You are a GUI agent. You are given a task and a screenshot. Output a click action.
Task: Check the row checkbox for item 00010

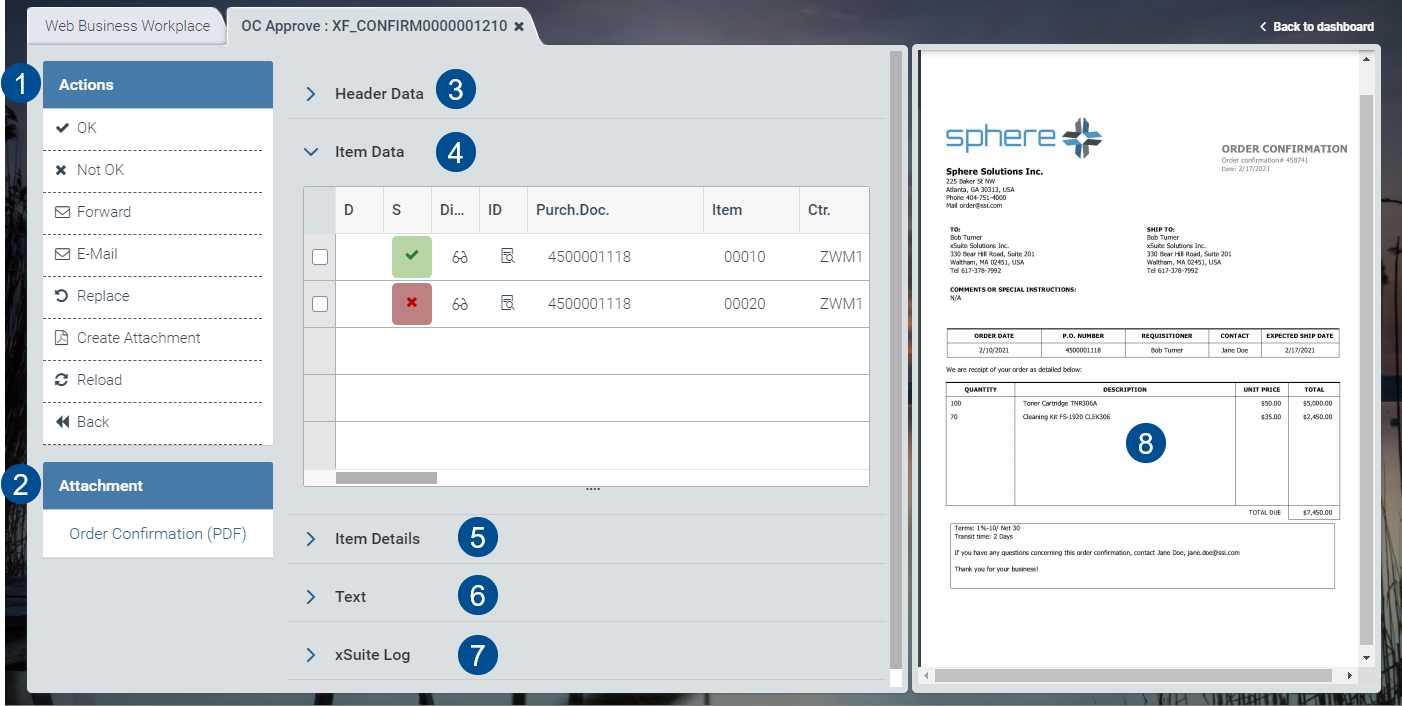[x=319, y=256]
